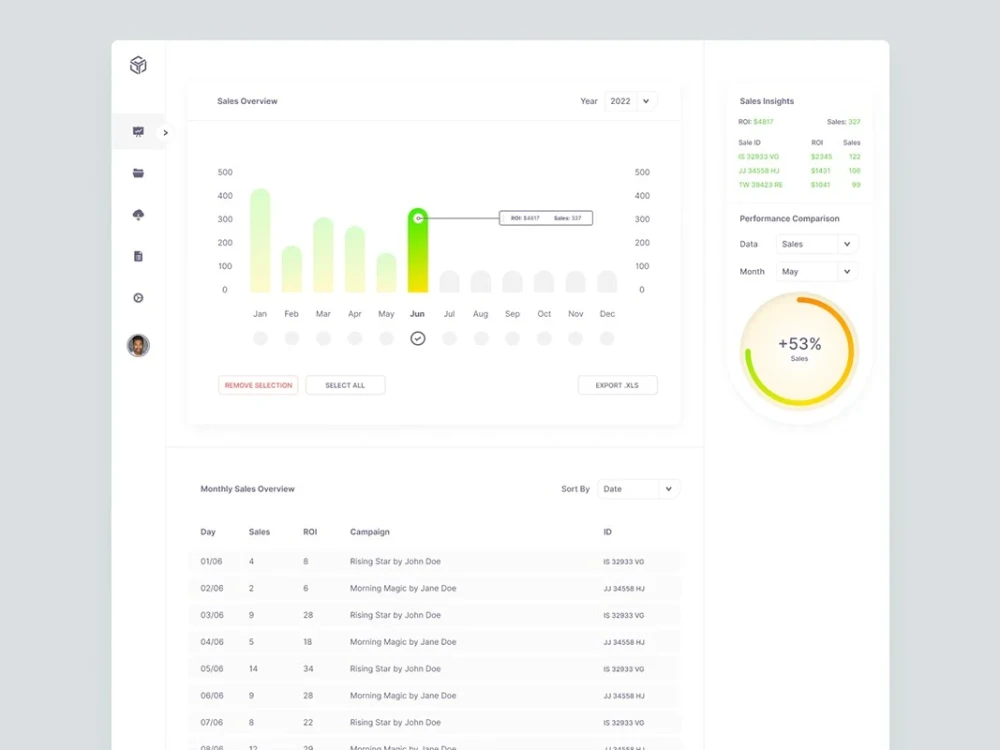Viewport: 1000px width, 750px height.
Task: Toggle the Mar month selection circle
Action: click(323, 338)
